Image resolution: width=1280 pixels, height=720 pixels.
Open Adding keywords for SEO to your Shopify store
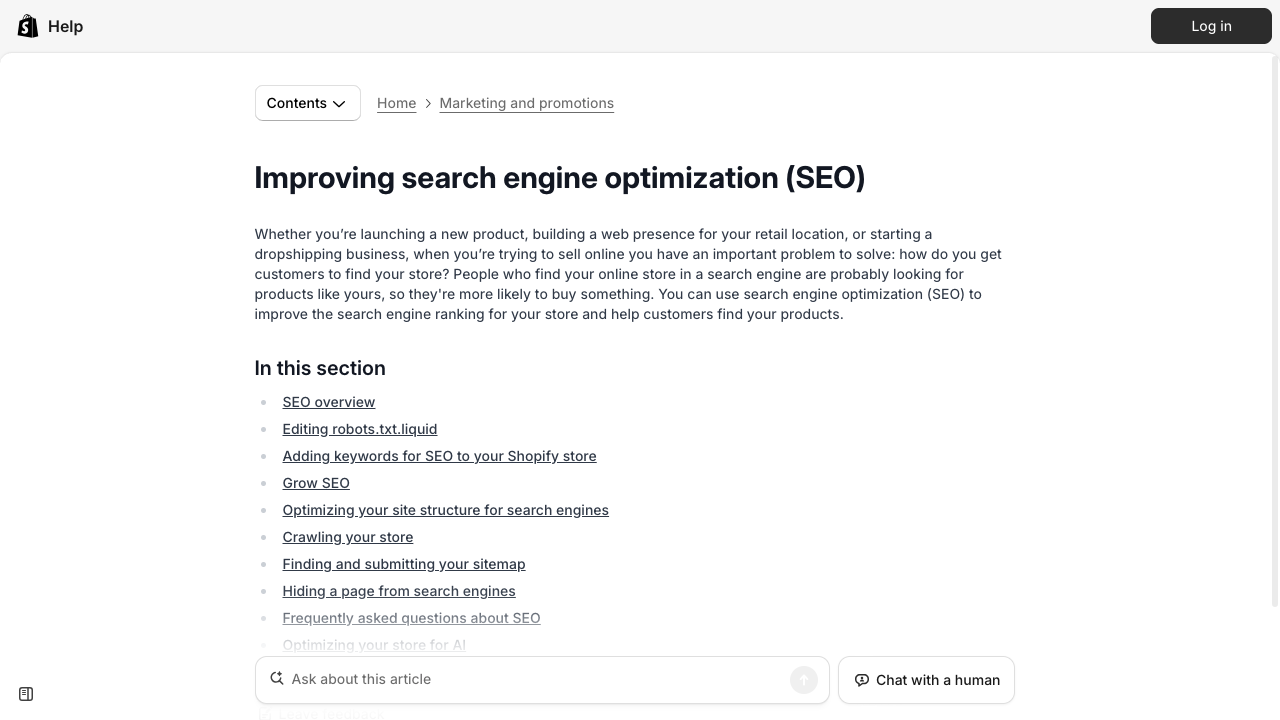pyautogui.click(x=439, y=456)
